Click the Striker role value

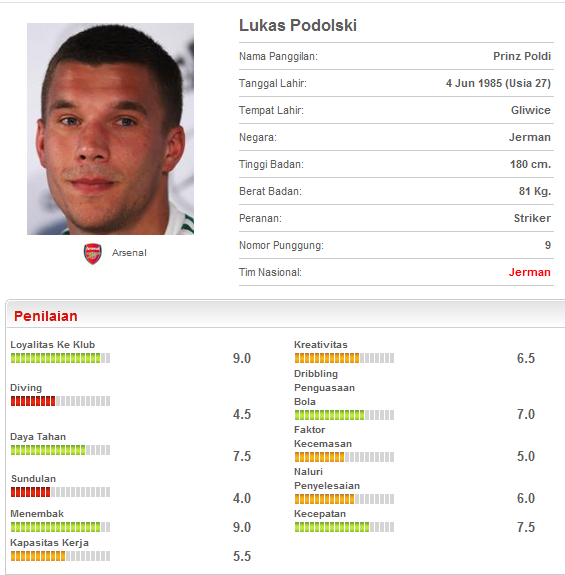pos(532,218)
